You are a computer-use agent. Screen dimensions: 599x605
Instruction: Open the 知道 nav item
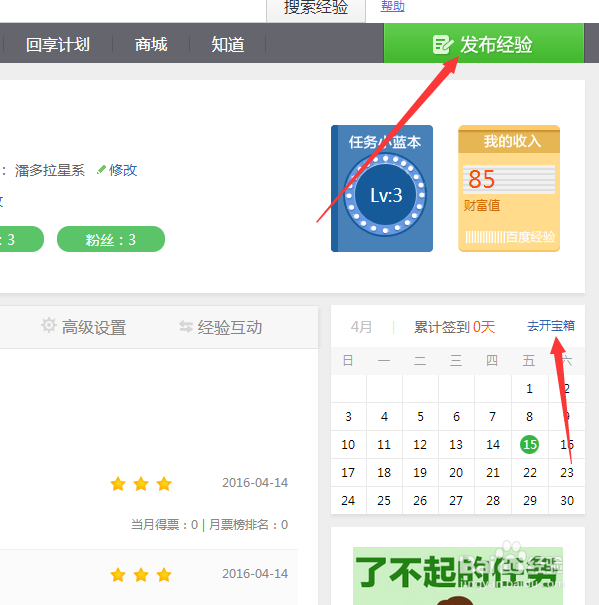[x=228, y=44]
